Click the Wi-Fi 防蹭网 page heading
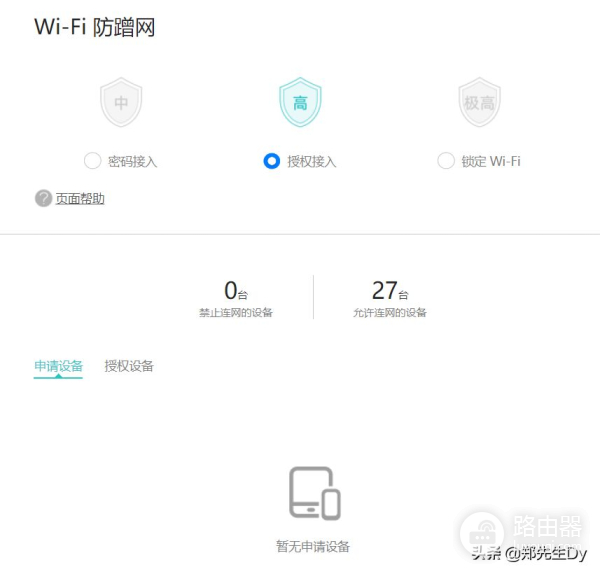Screen dimensions: 600x574 pos(95,28)
